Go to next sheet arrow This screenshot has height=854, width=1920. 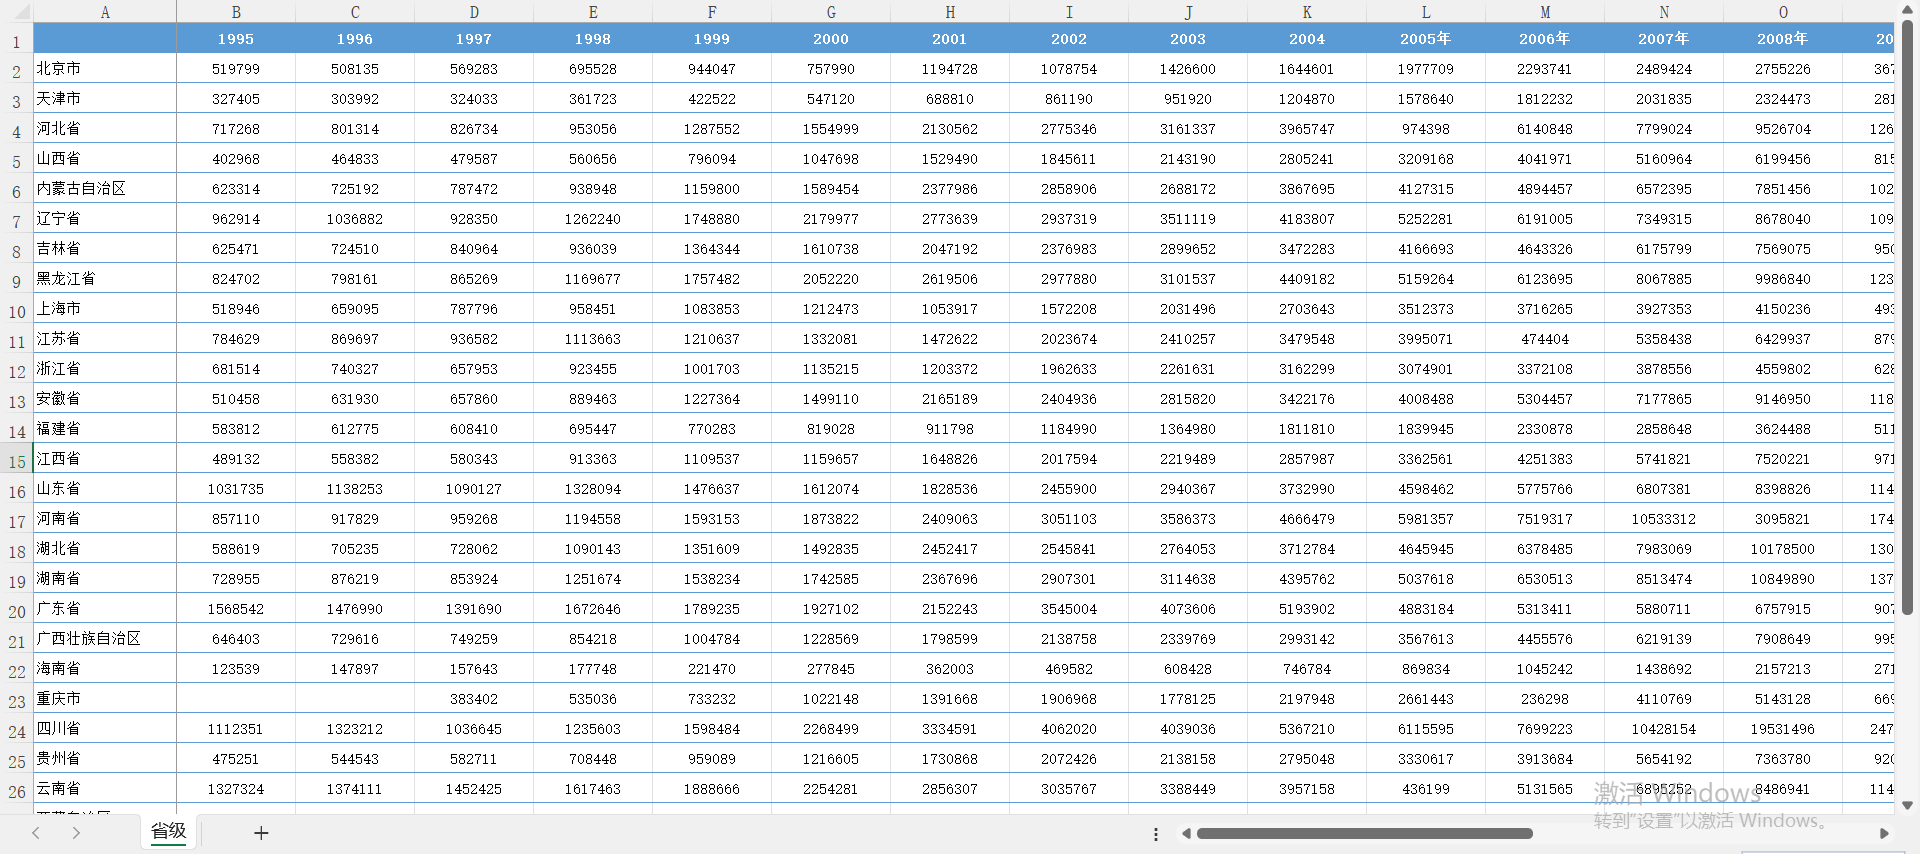(76, 833)
